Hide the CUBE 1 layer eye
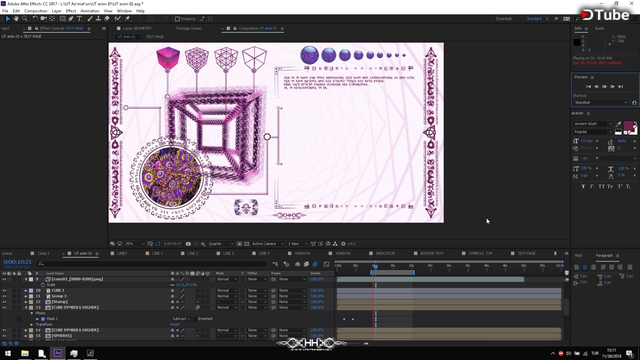Viewport: 640px width, 360px height. pyautogui.click(x=4, y=291)
